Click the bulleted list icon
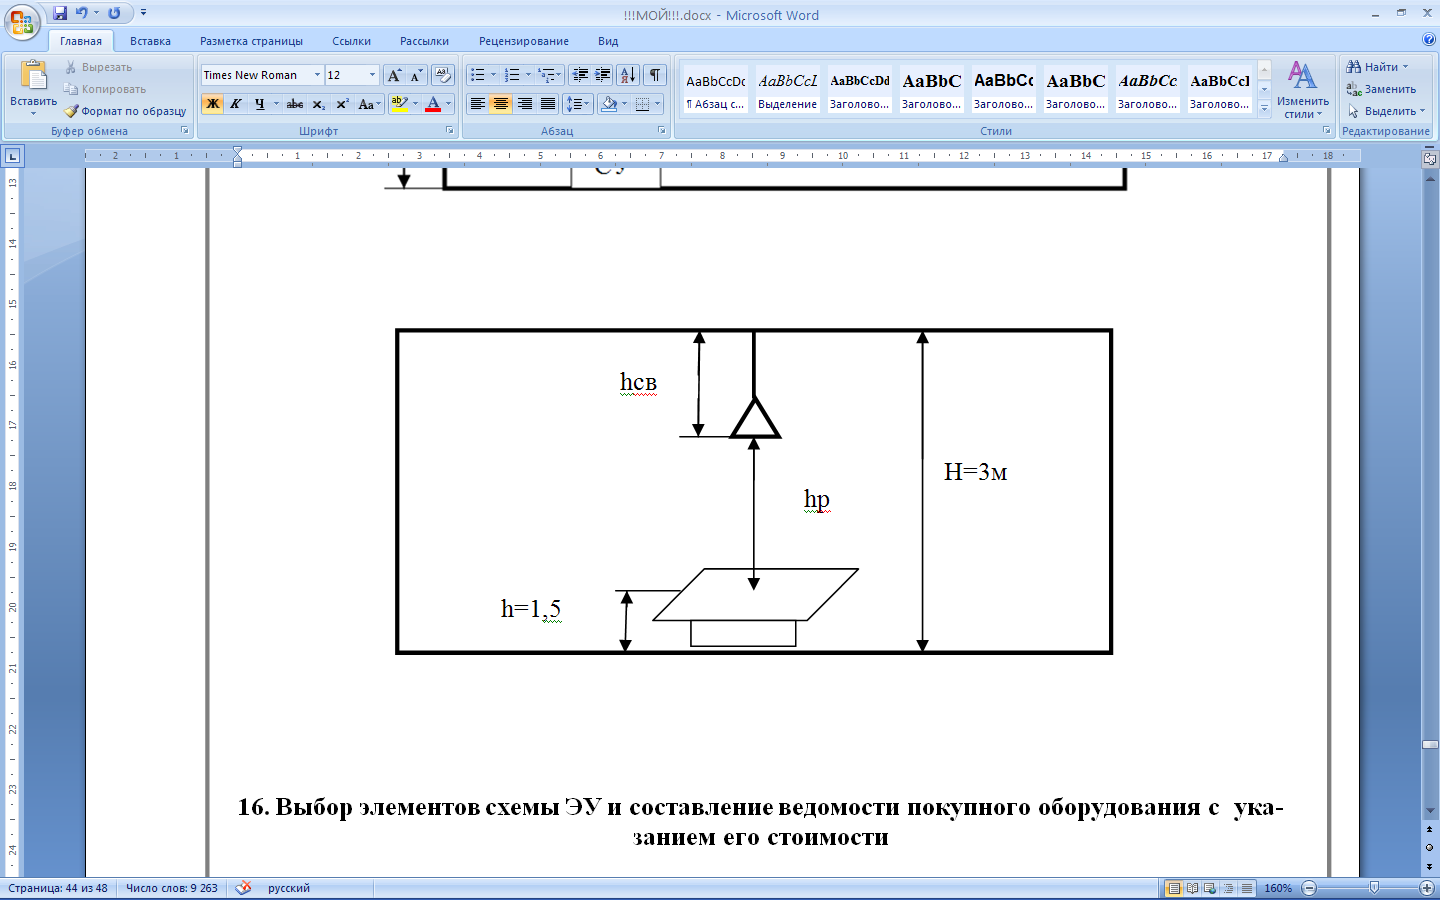The image size is (1440, 900). (x=478, y=75)
